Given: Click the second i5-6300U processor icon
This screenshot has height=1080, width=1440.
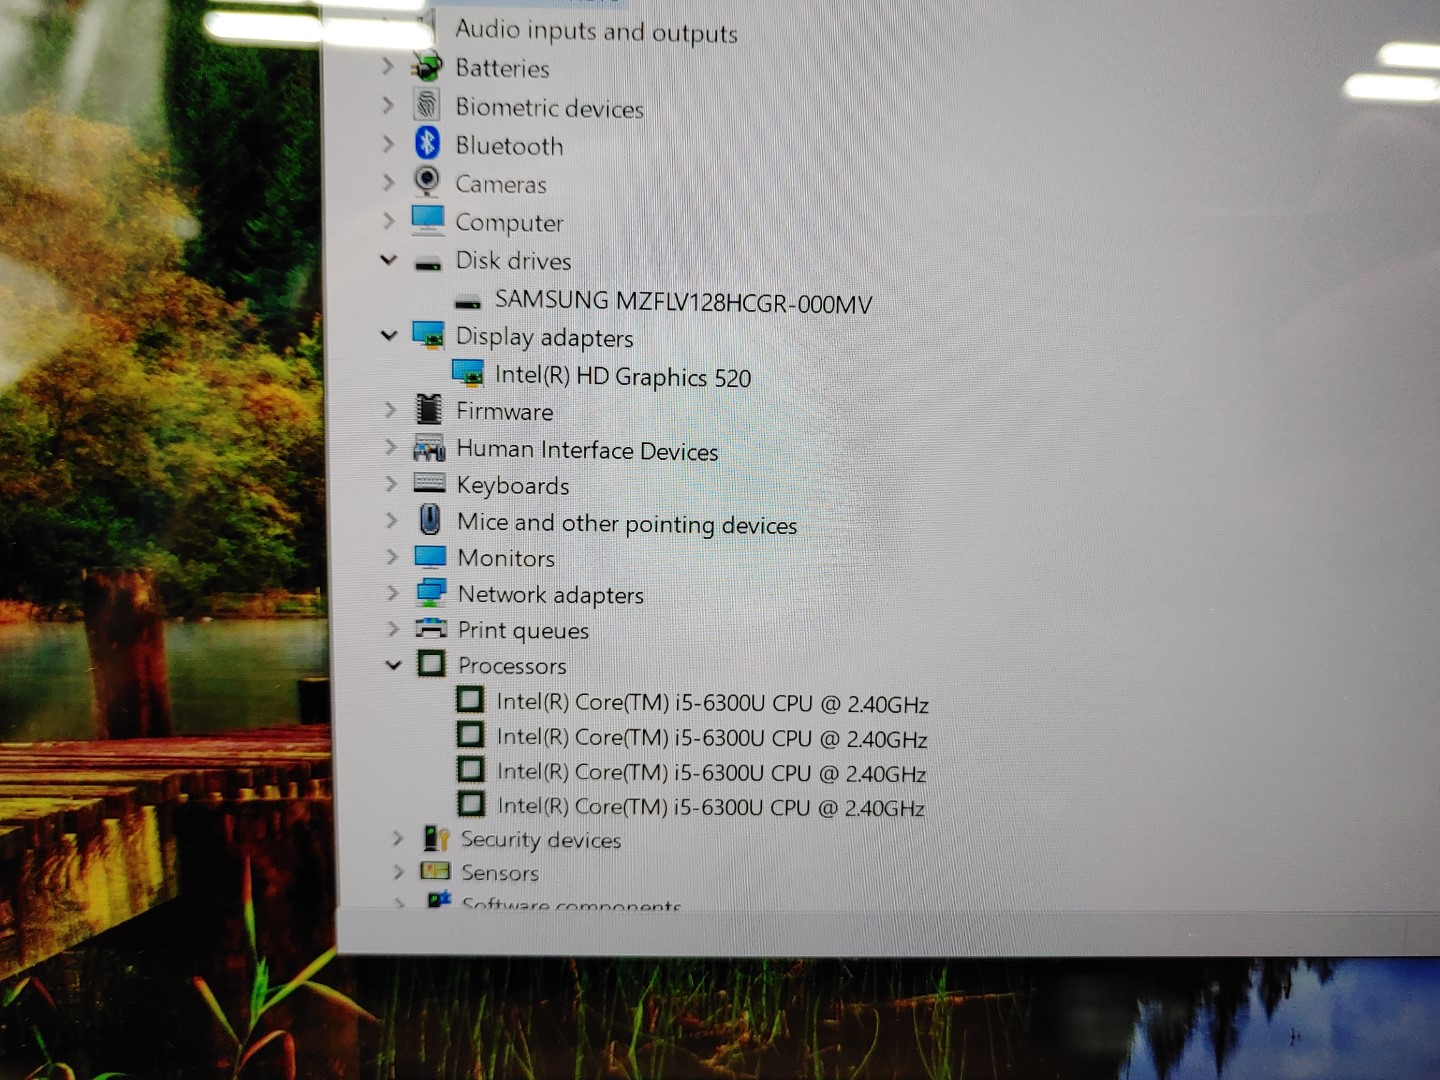Looking at the screenshot, I should 470,734.
